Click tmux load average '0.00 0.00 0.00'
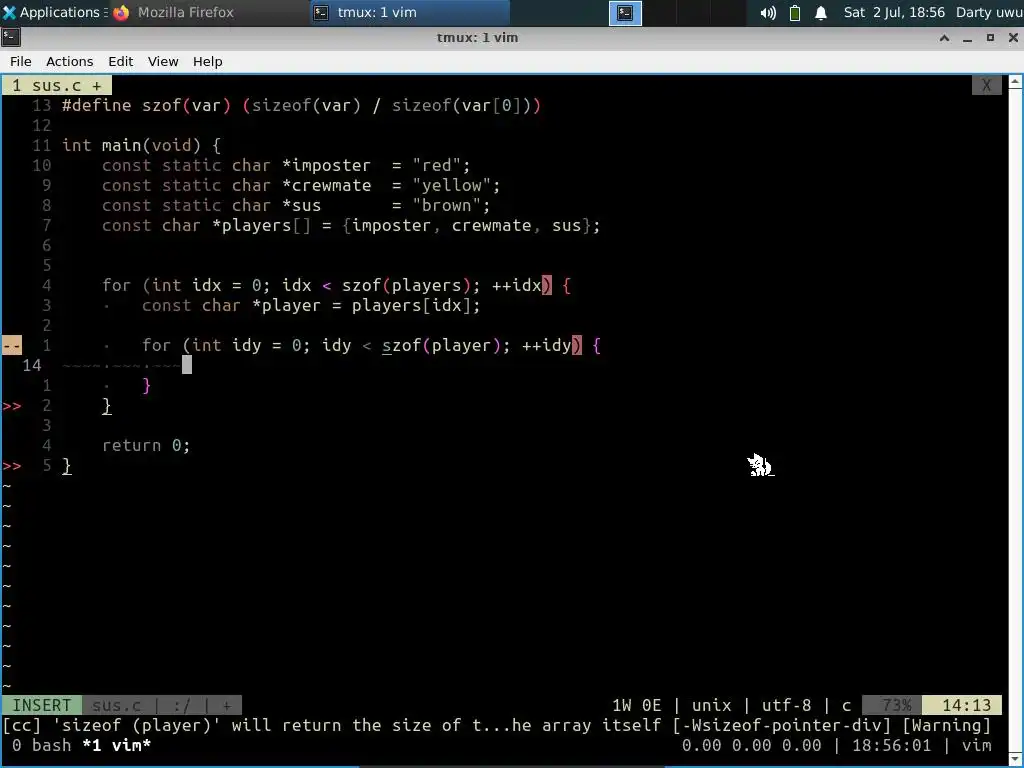 pyautogui.click(x=752, y=746)
